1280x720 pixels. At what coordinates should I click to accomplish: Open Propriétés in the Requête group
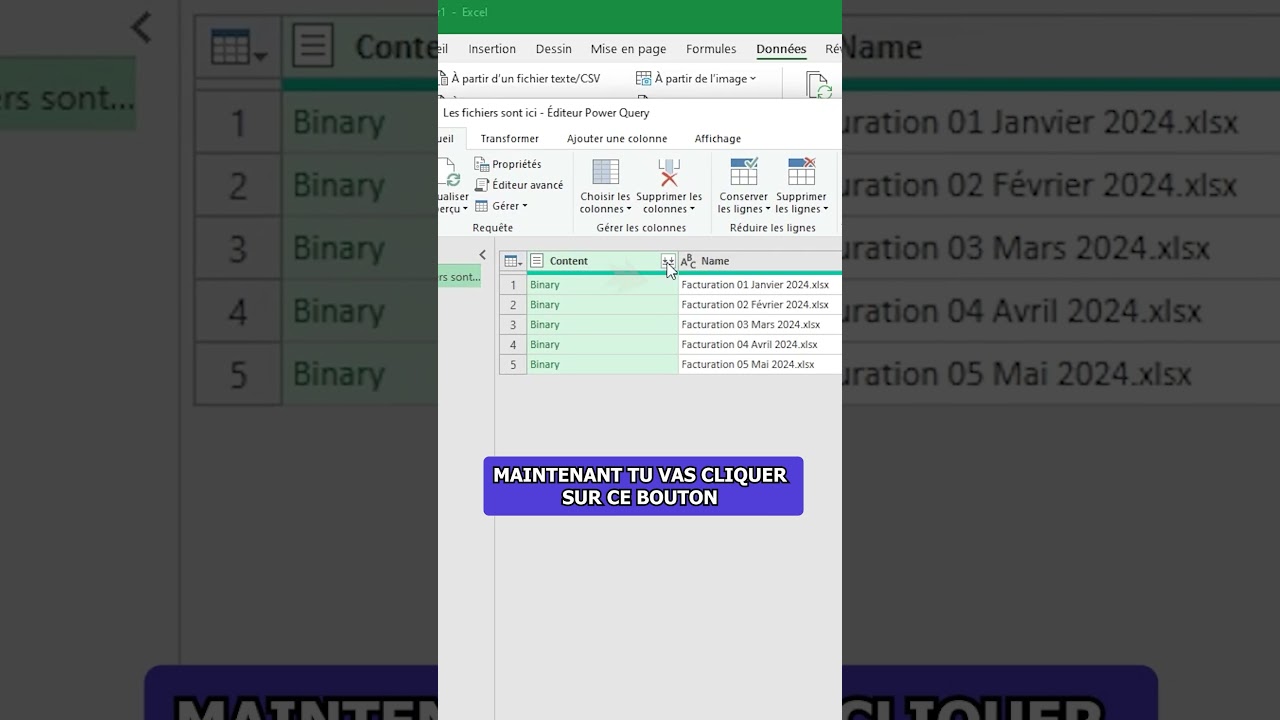(508, 164)
